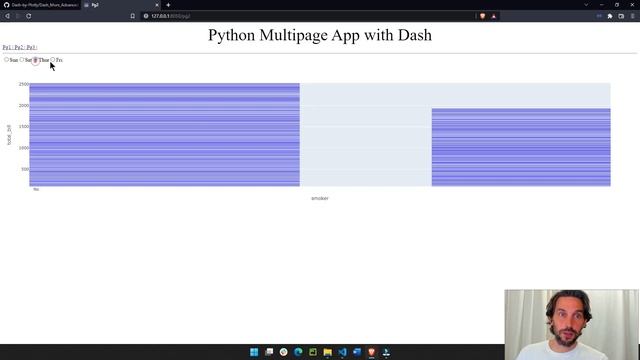This screenshot has height=360, width=640.
Task: Open a new browser tab with plus
Action: click(x=168, y=5)
